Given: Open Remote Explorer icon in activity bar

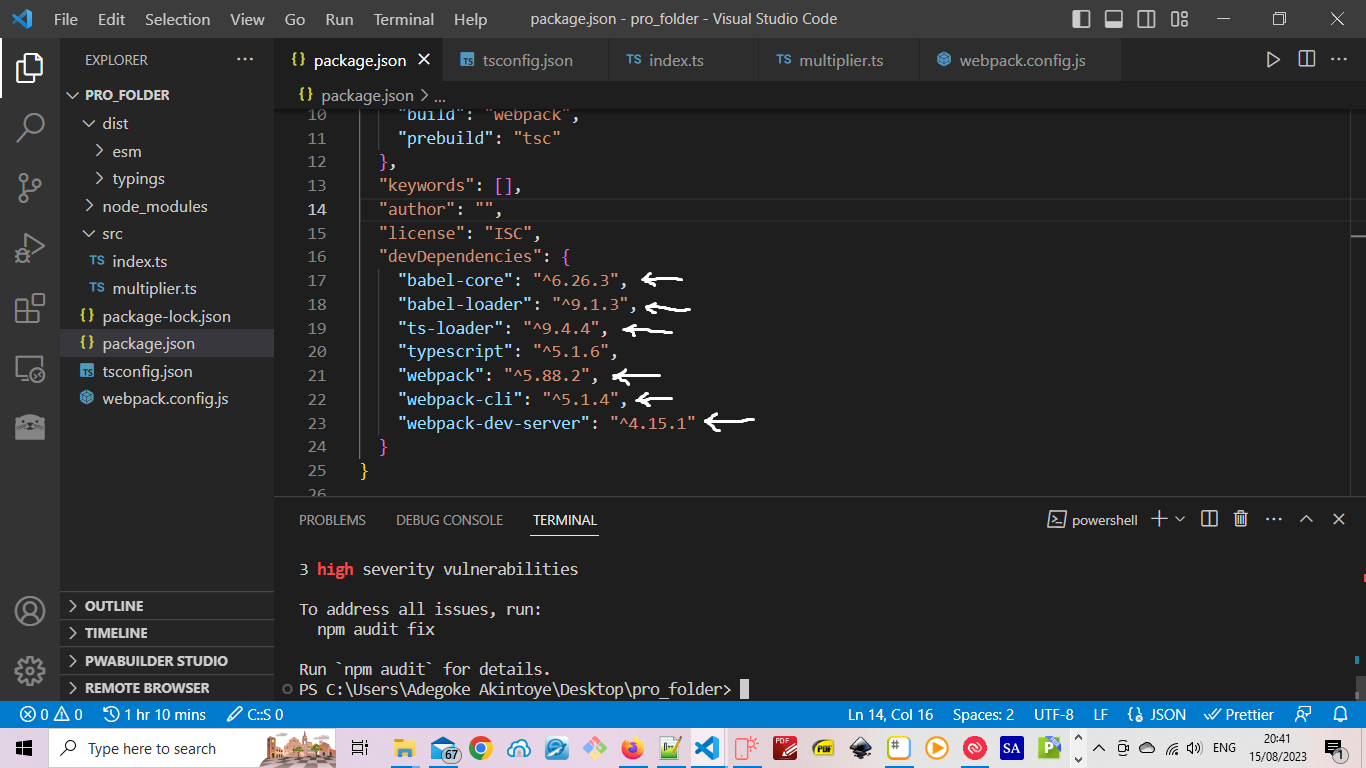Looking at the screenshot, I should click(x=30, y=369).
